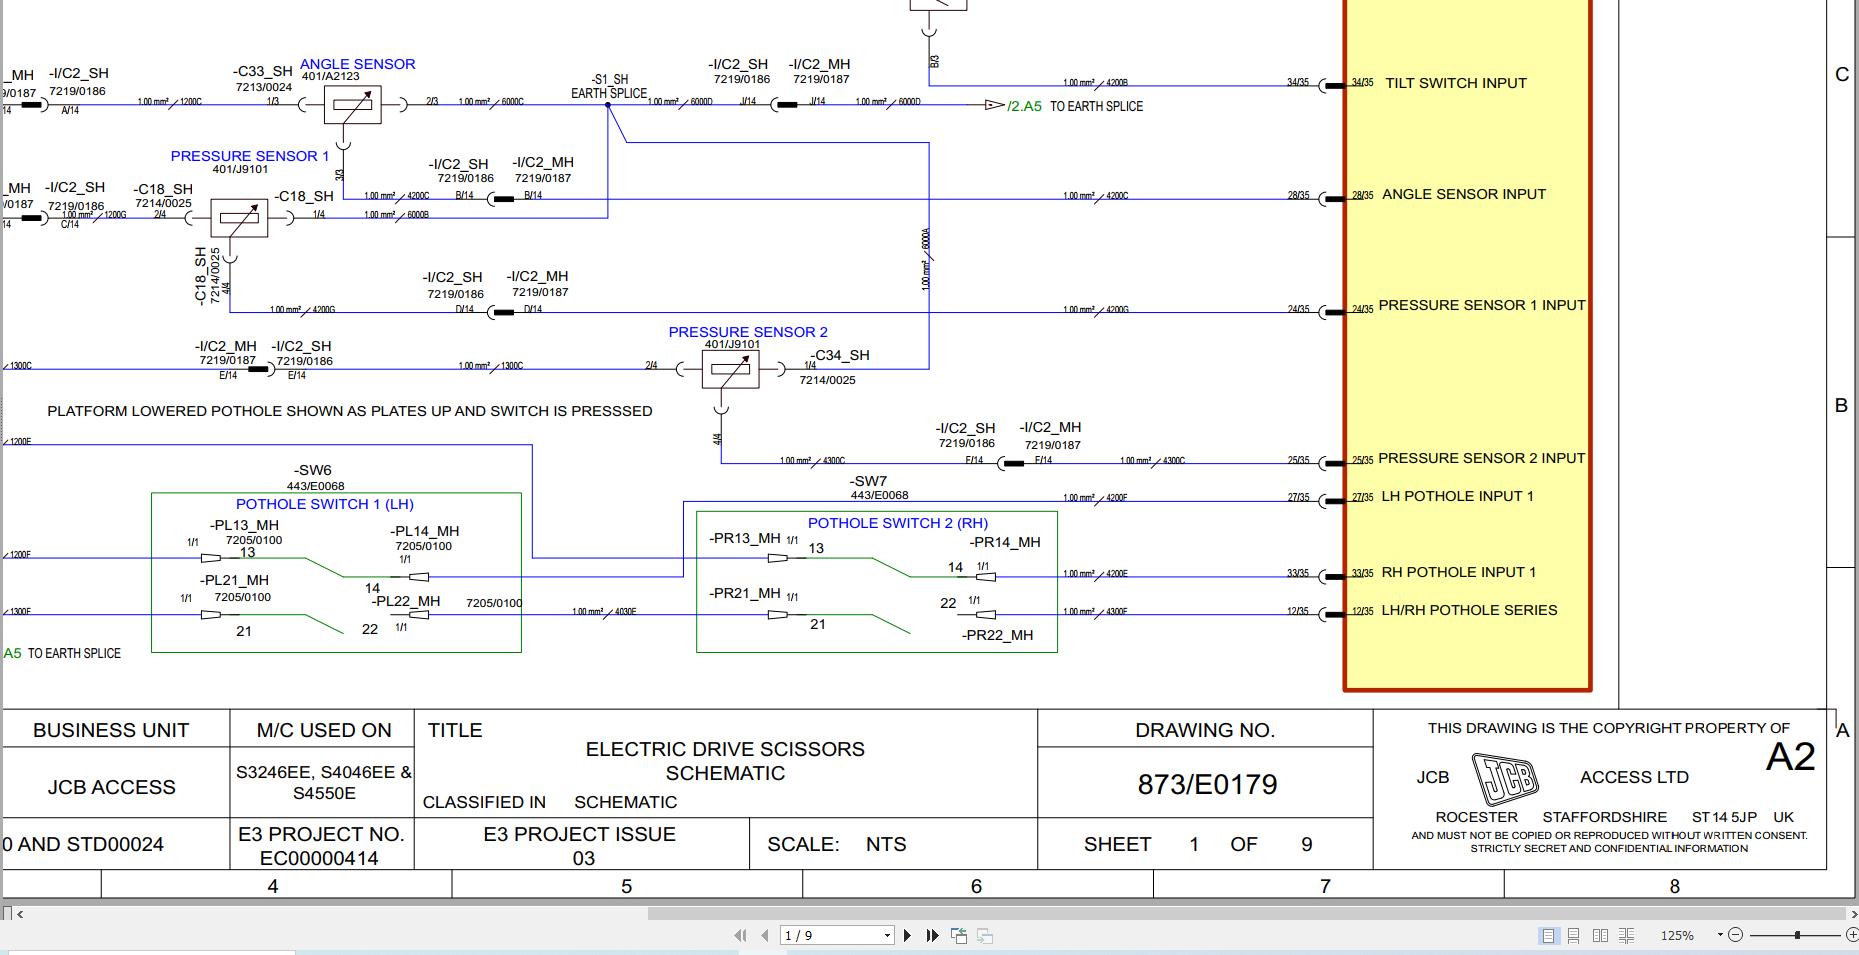Click the pressure sensor 2 component symbol

[x=730, y=370]
